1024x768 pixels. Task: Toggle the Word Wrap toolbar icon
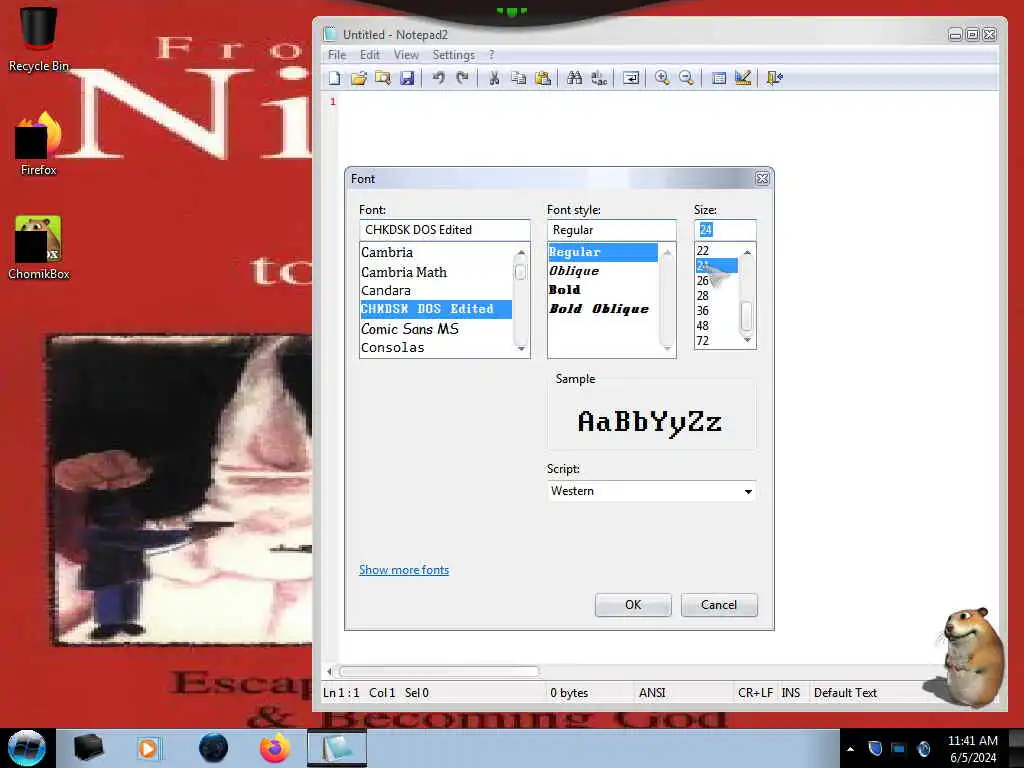631,78
